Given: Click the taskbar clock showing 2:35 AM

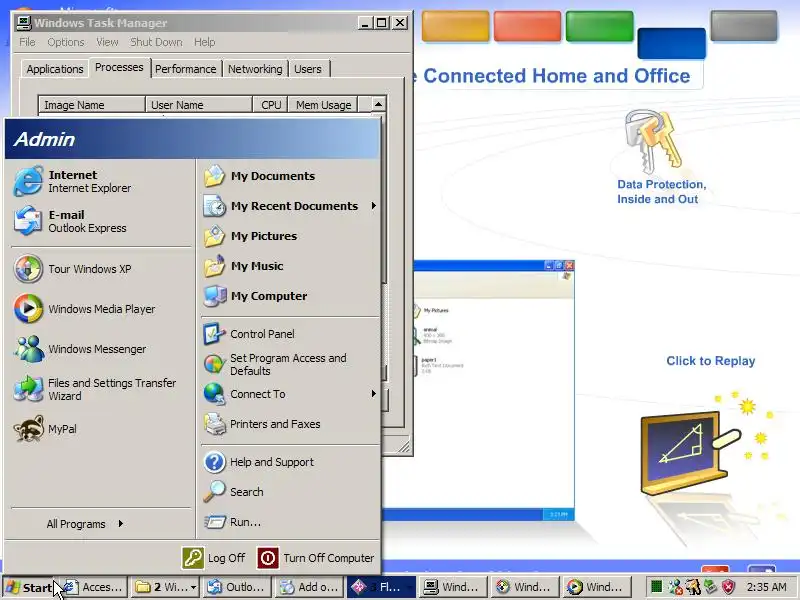Looking at the screenshot, I should point(766,587).
